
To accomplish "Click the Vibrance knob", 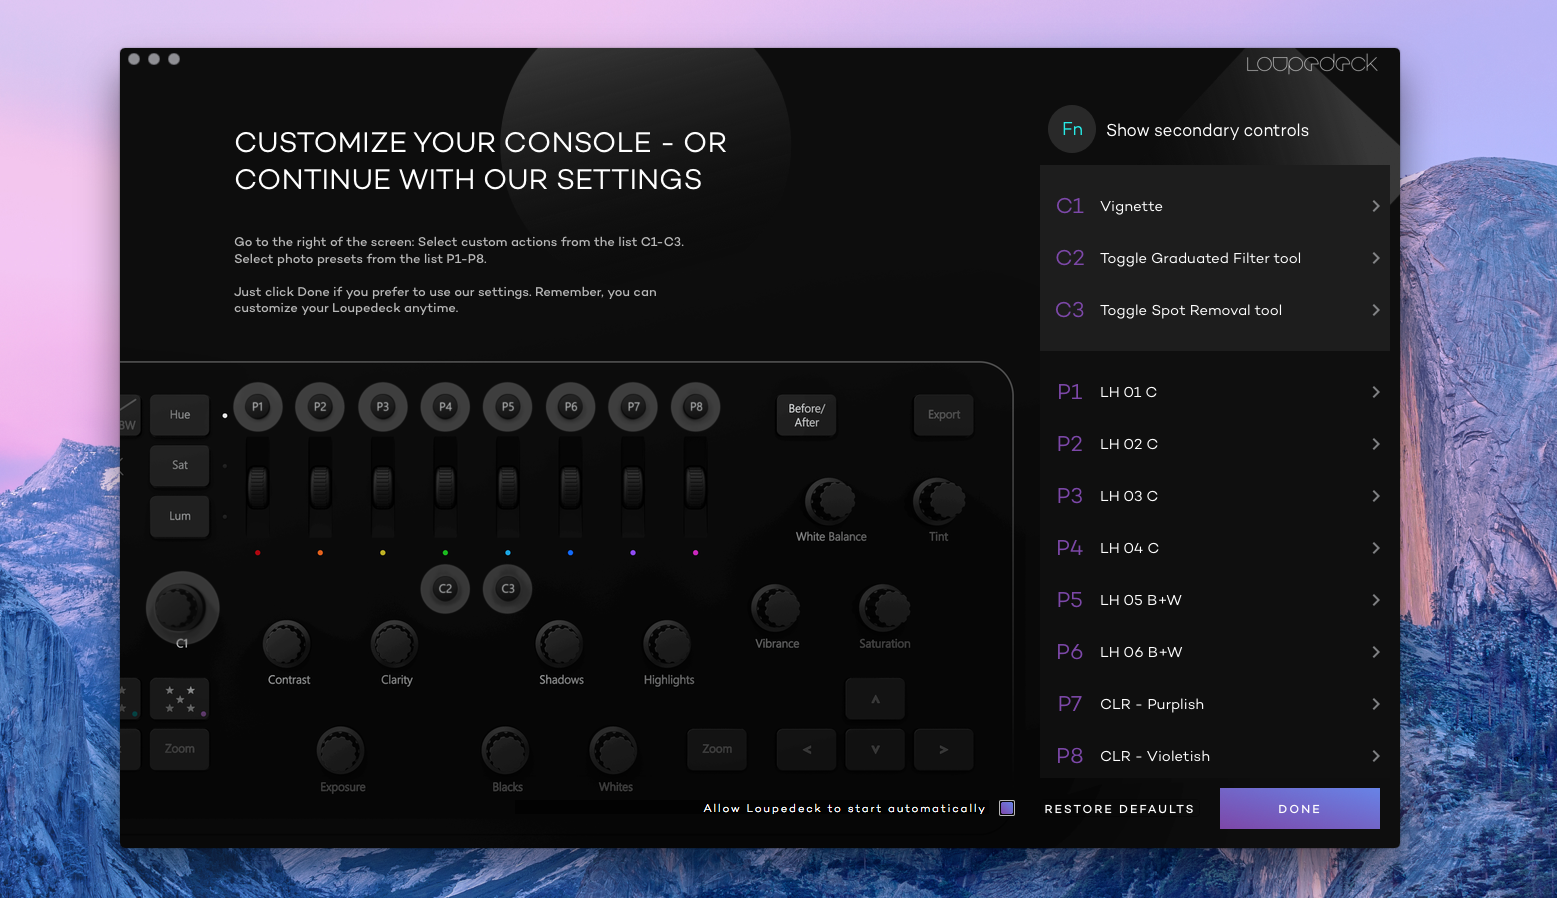I will [x=776, y=609].
